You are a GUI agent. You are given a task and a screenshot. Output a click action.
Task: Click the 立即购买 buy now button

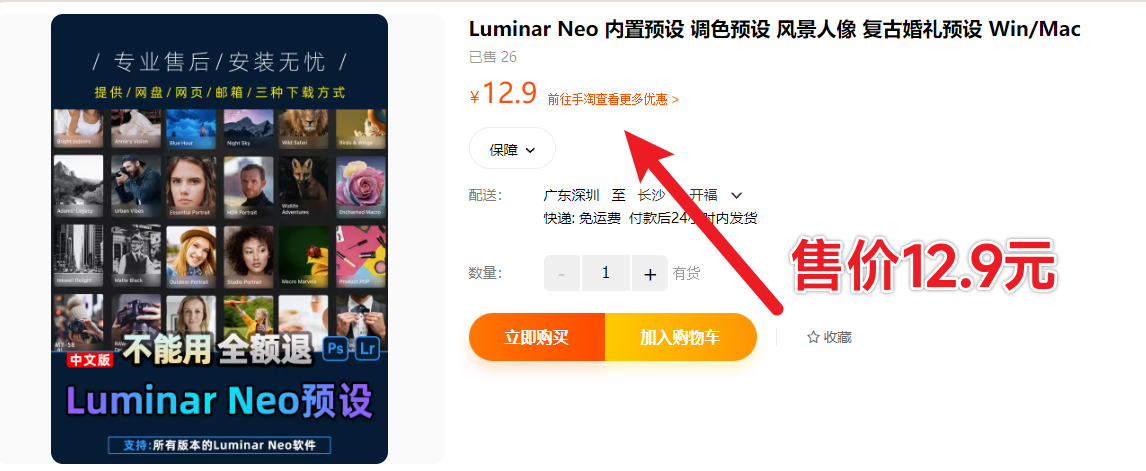pyautogui.click(x=537, y=337)
